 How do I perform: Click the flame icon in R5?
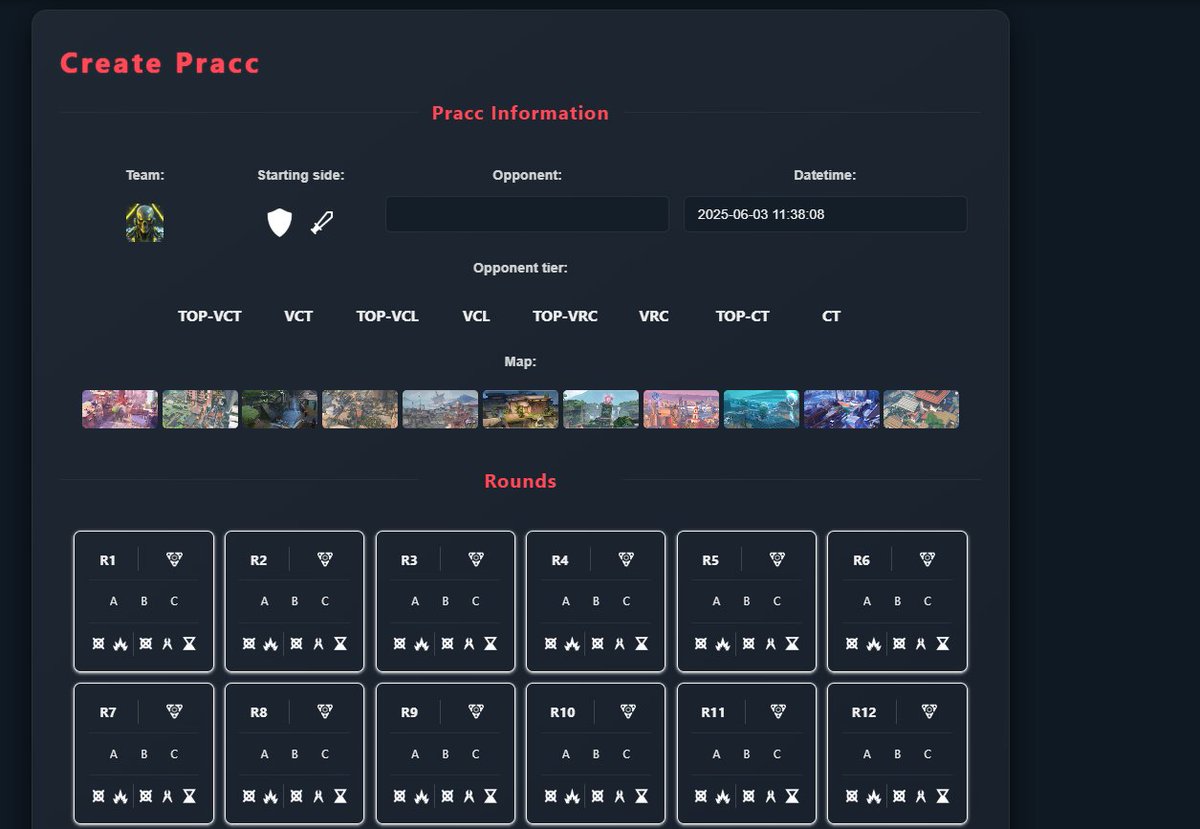pos(723,644)
